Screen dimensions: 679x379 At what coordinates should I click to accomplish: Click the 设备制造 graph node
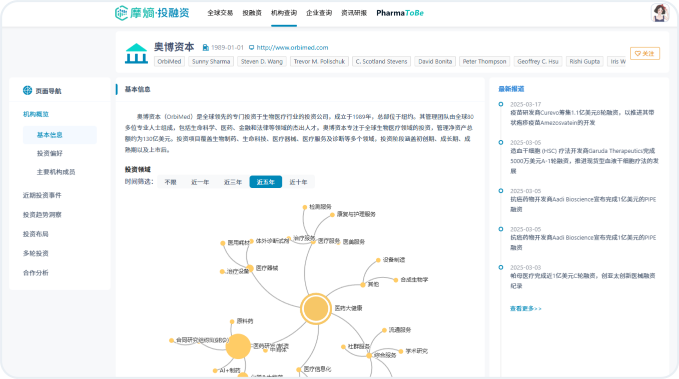[378, 260]
